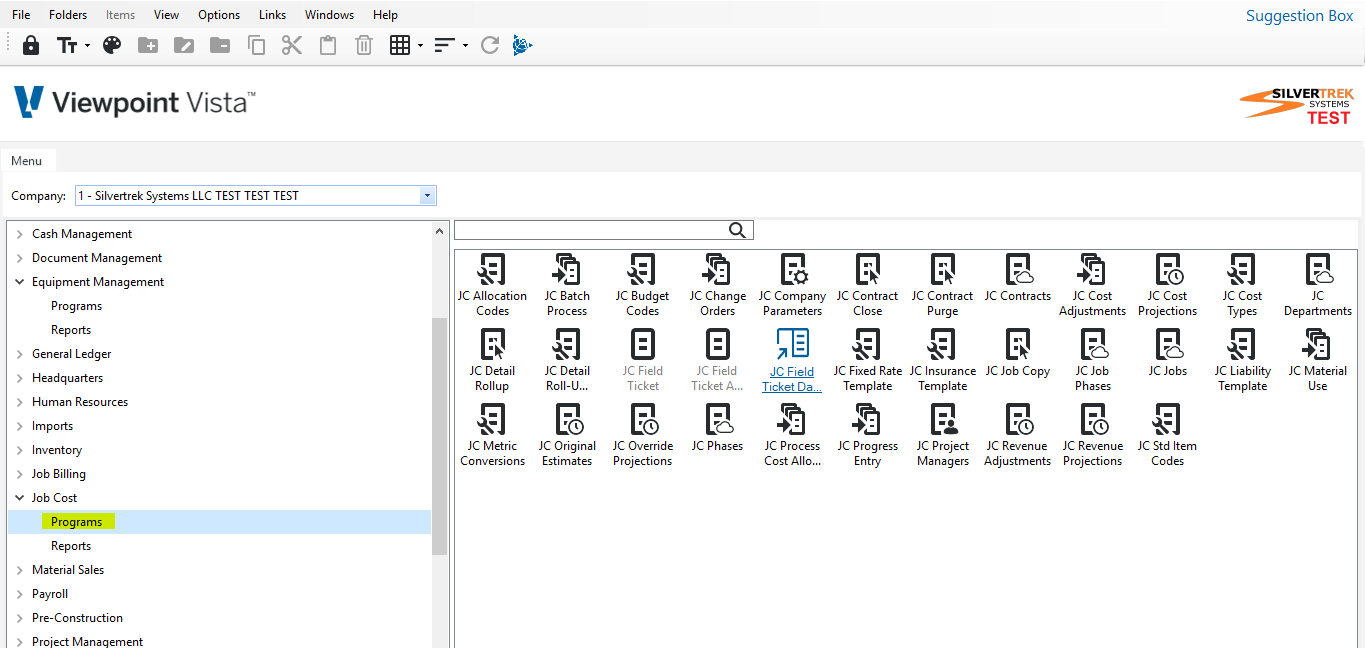Click the lock toolbar icon
This screenshot has height=648, width=1365.
(x=31, y=45)
